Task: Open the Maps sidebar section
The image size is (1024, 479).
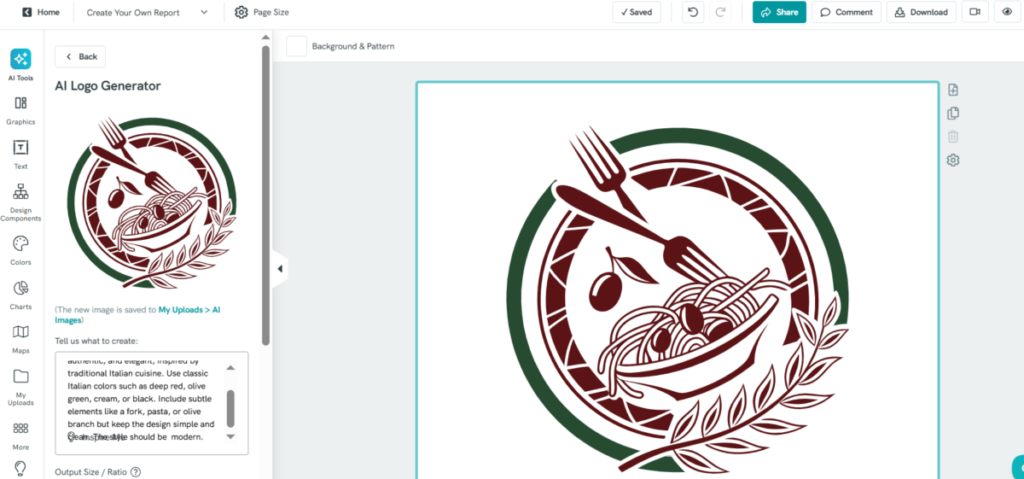Action: coord(20,337)
